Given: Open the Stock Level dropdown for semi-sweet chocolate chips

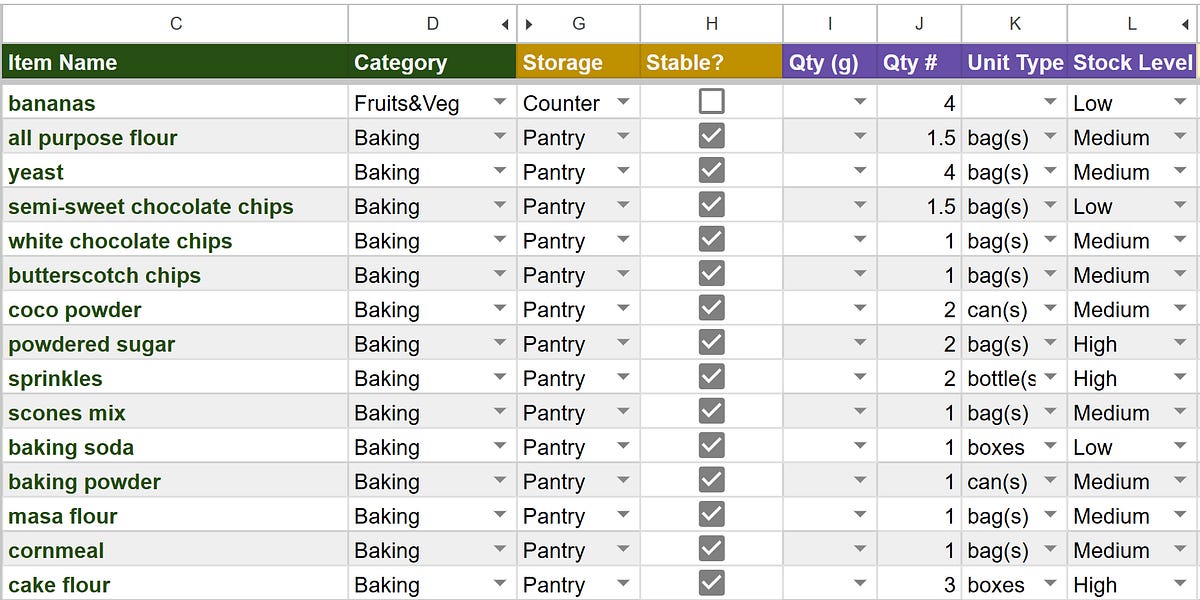Looking at the screenshot, I should click(1181, 206).
